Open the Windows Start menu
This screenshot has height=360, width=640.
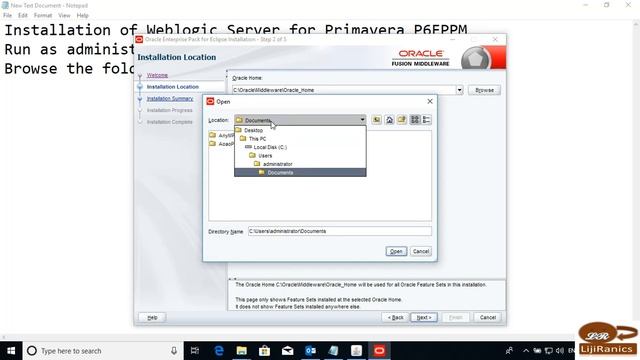[x=11, y=351]
